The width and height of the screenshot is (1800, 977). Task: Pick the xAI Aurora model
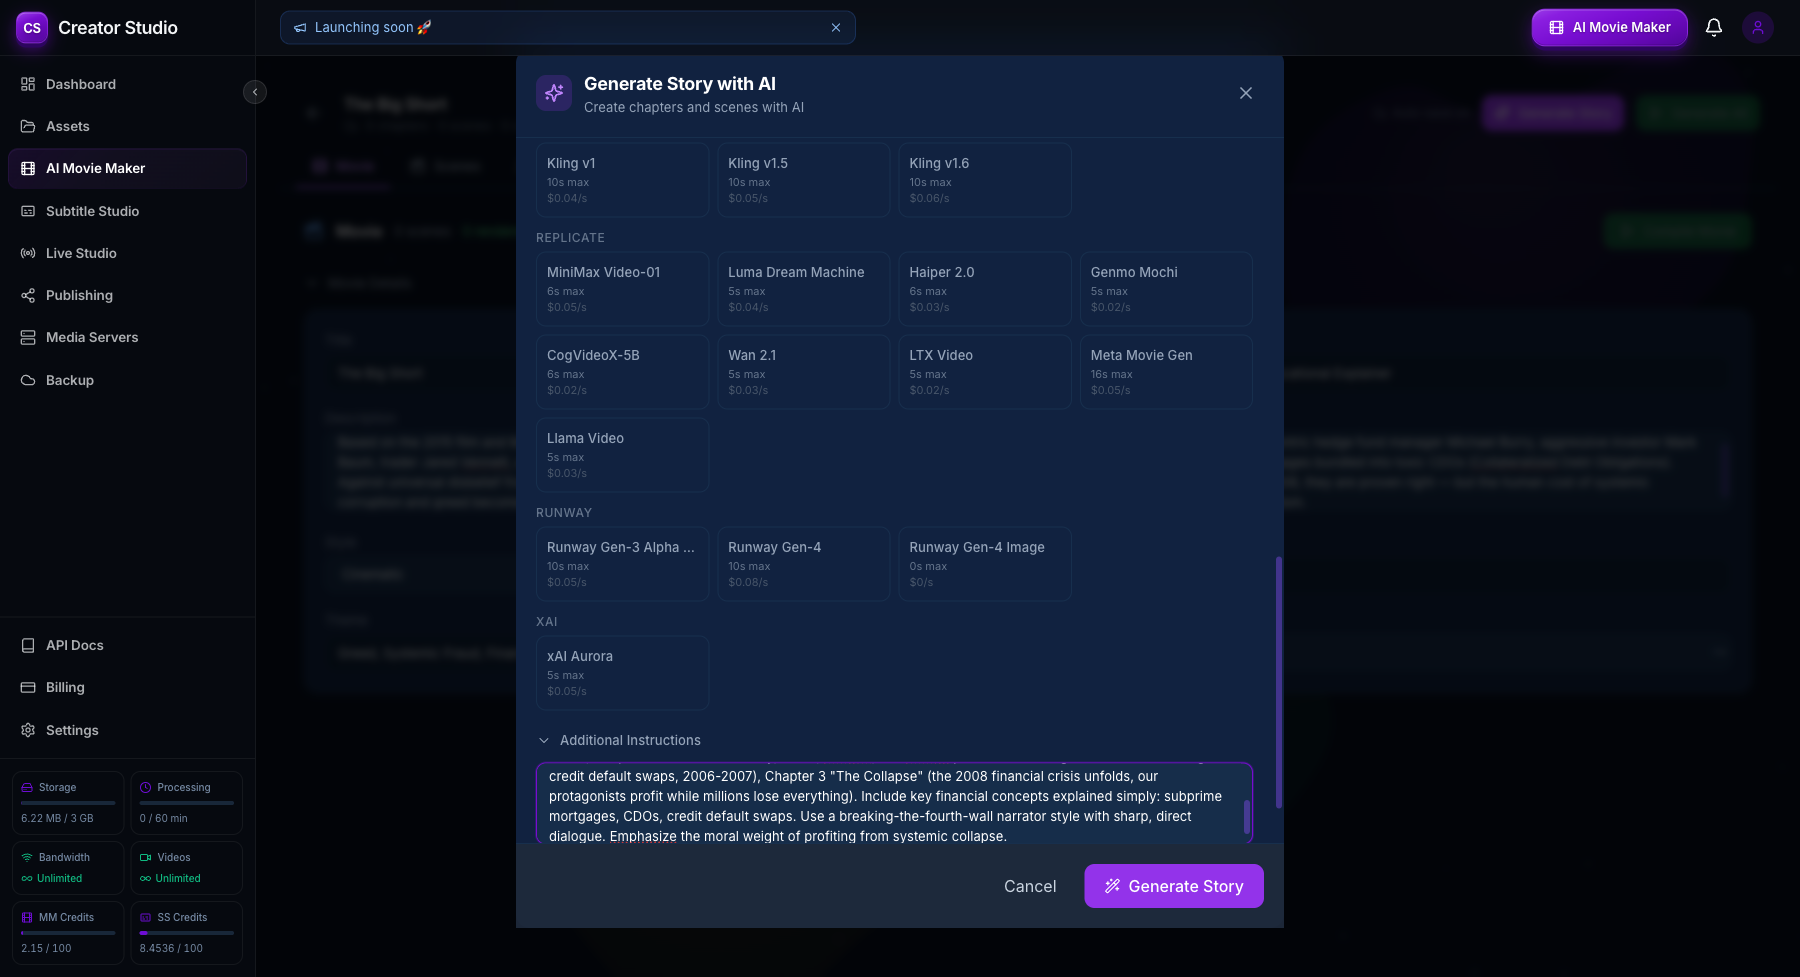pyautogui.click(x=623, y=673)
